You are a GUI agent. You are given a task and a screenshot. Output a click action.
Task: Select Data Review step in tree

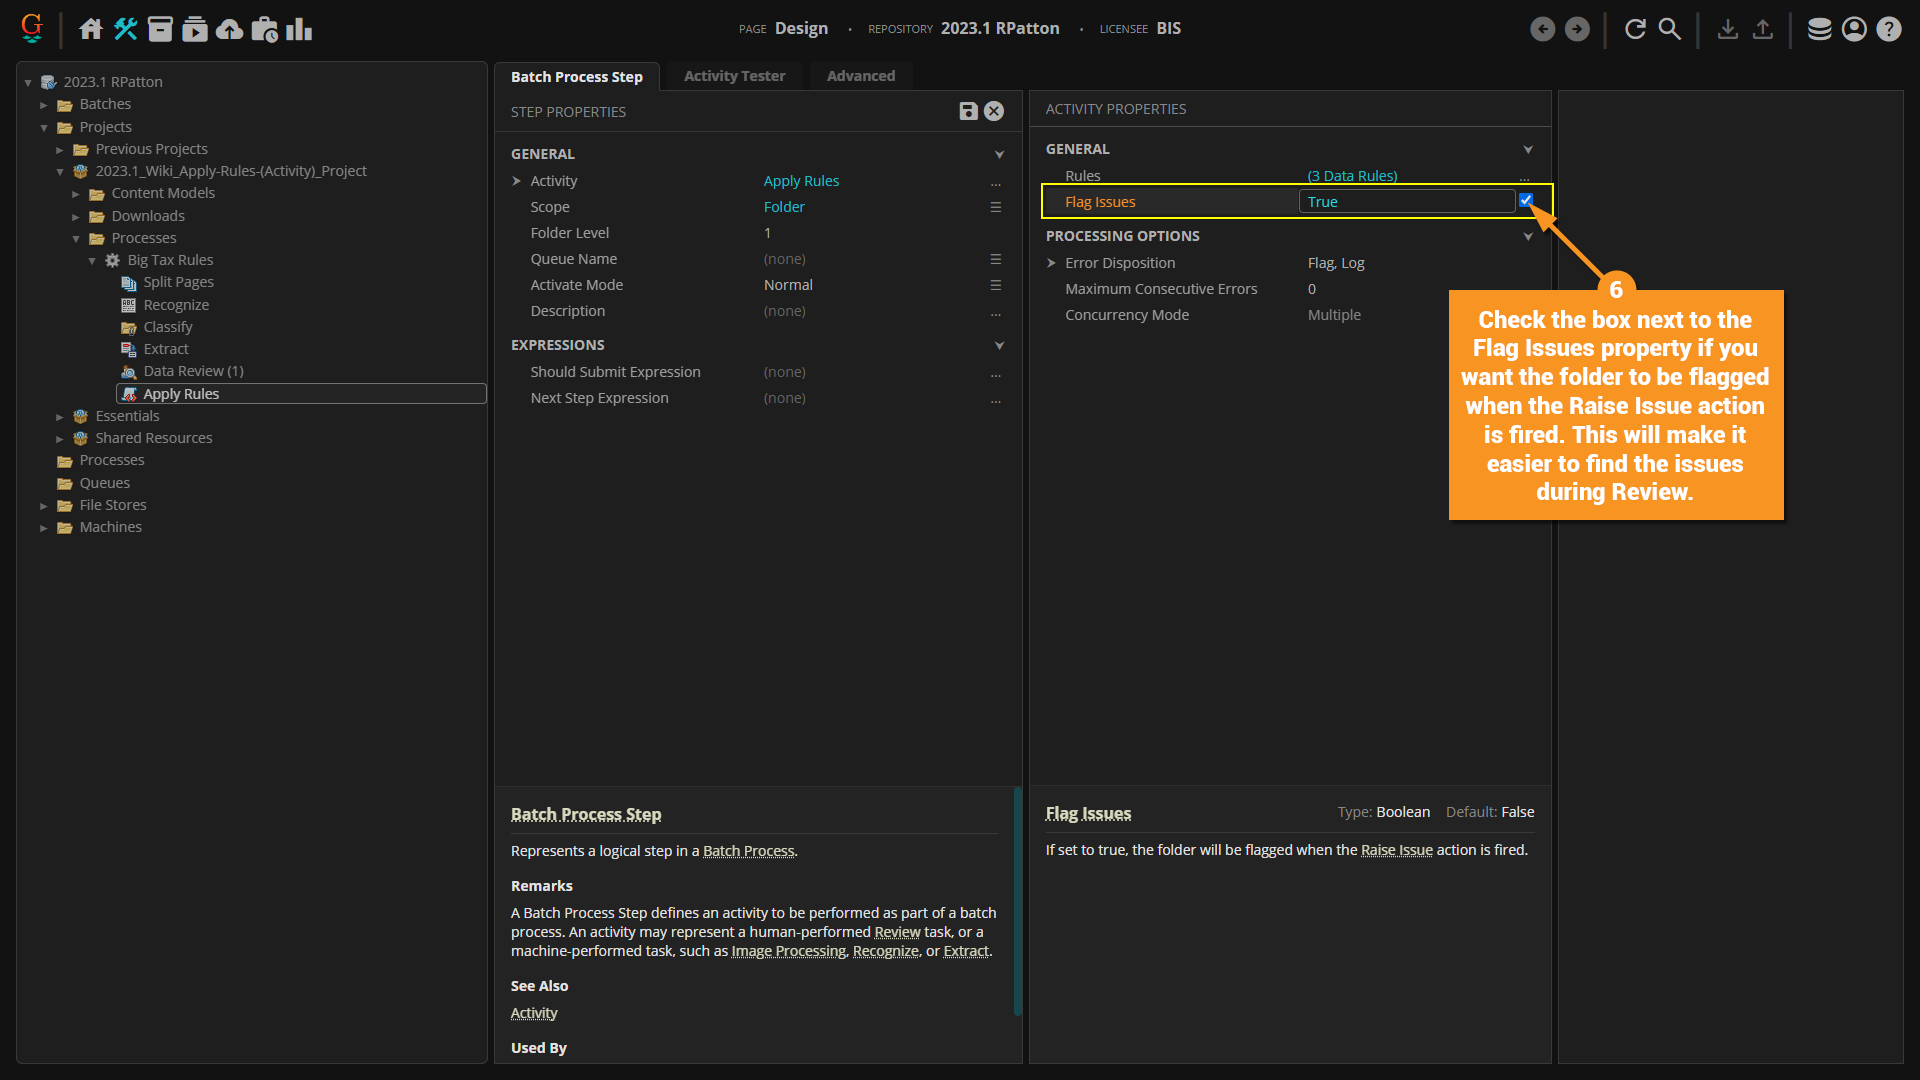[193, 371]
